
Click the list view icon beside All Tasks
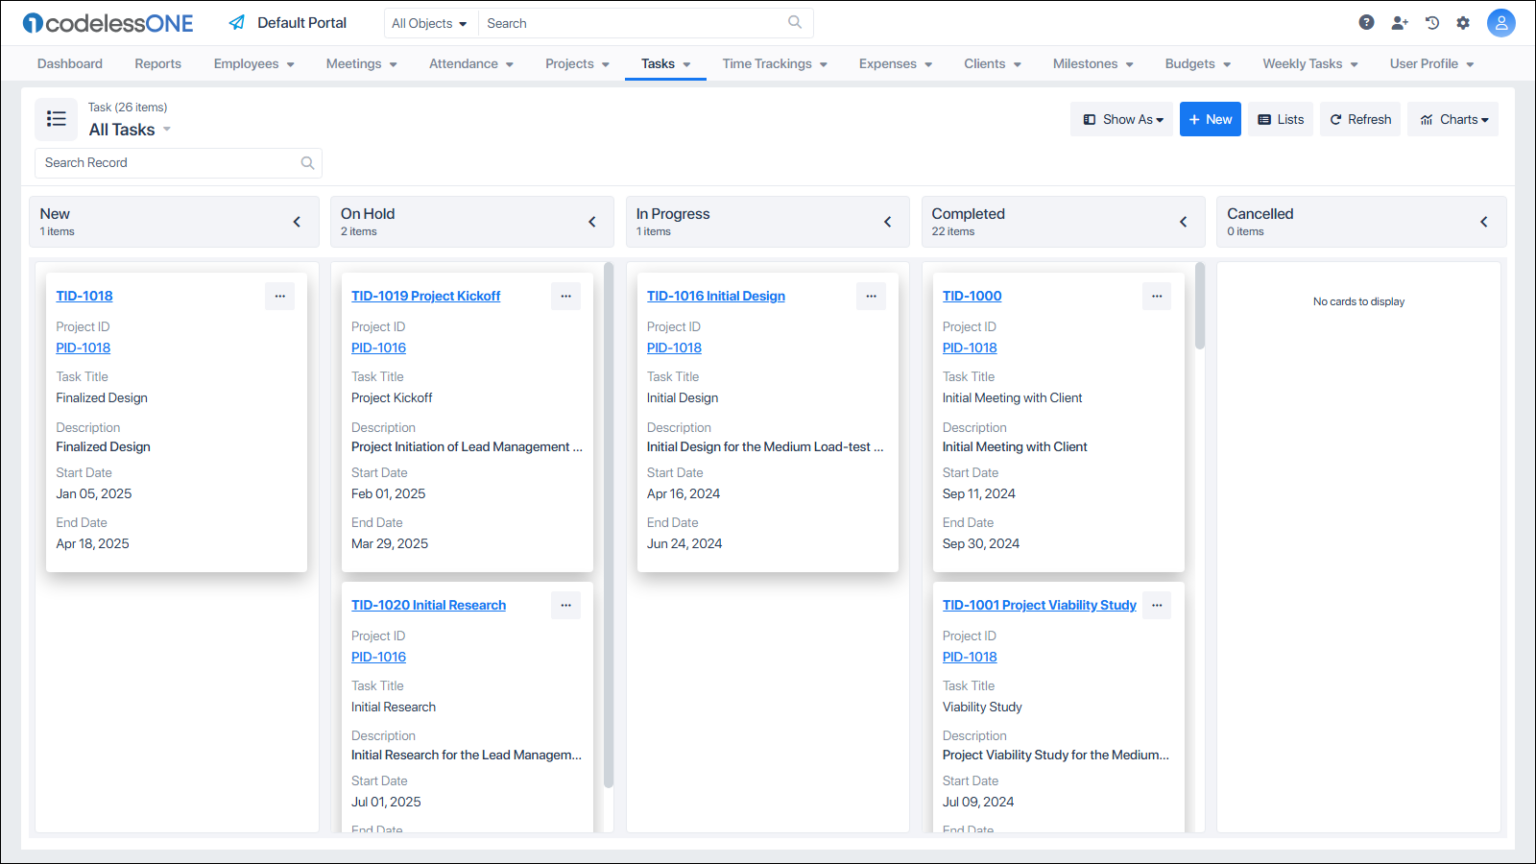coord(56,119)
